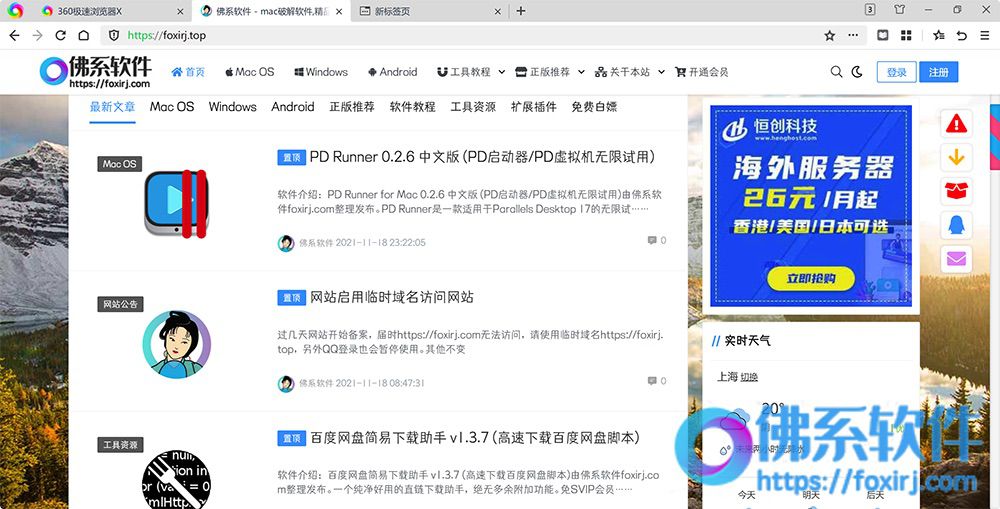Reload the page with refresh icon
The height and width of the screenshot is (509, 1000).
(x=61, y=36)
